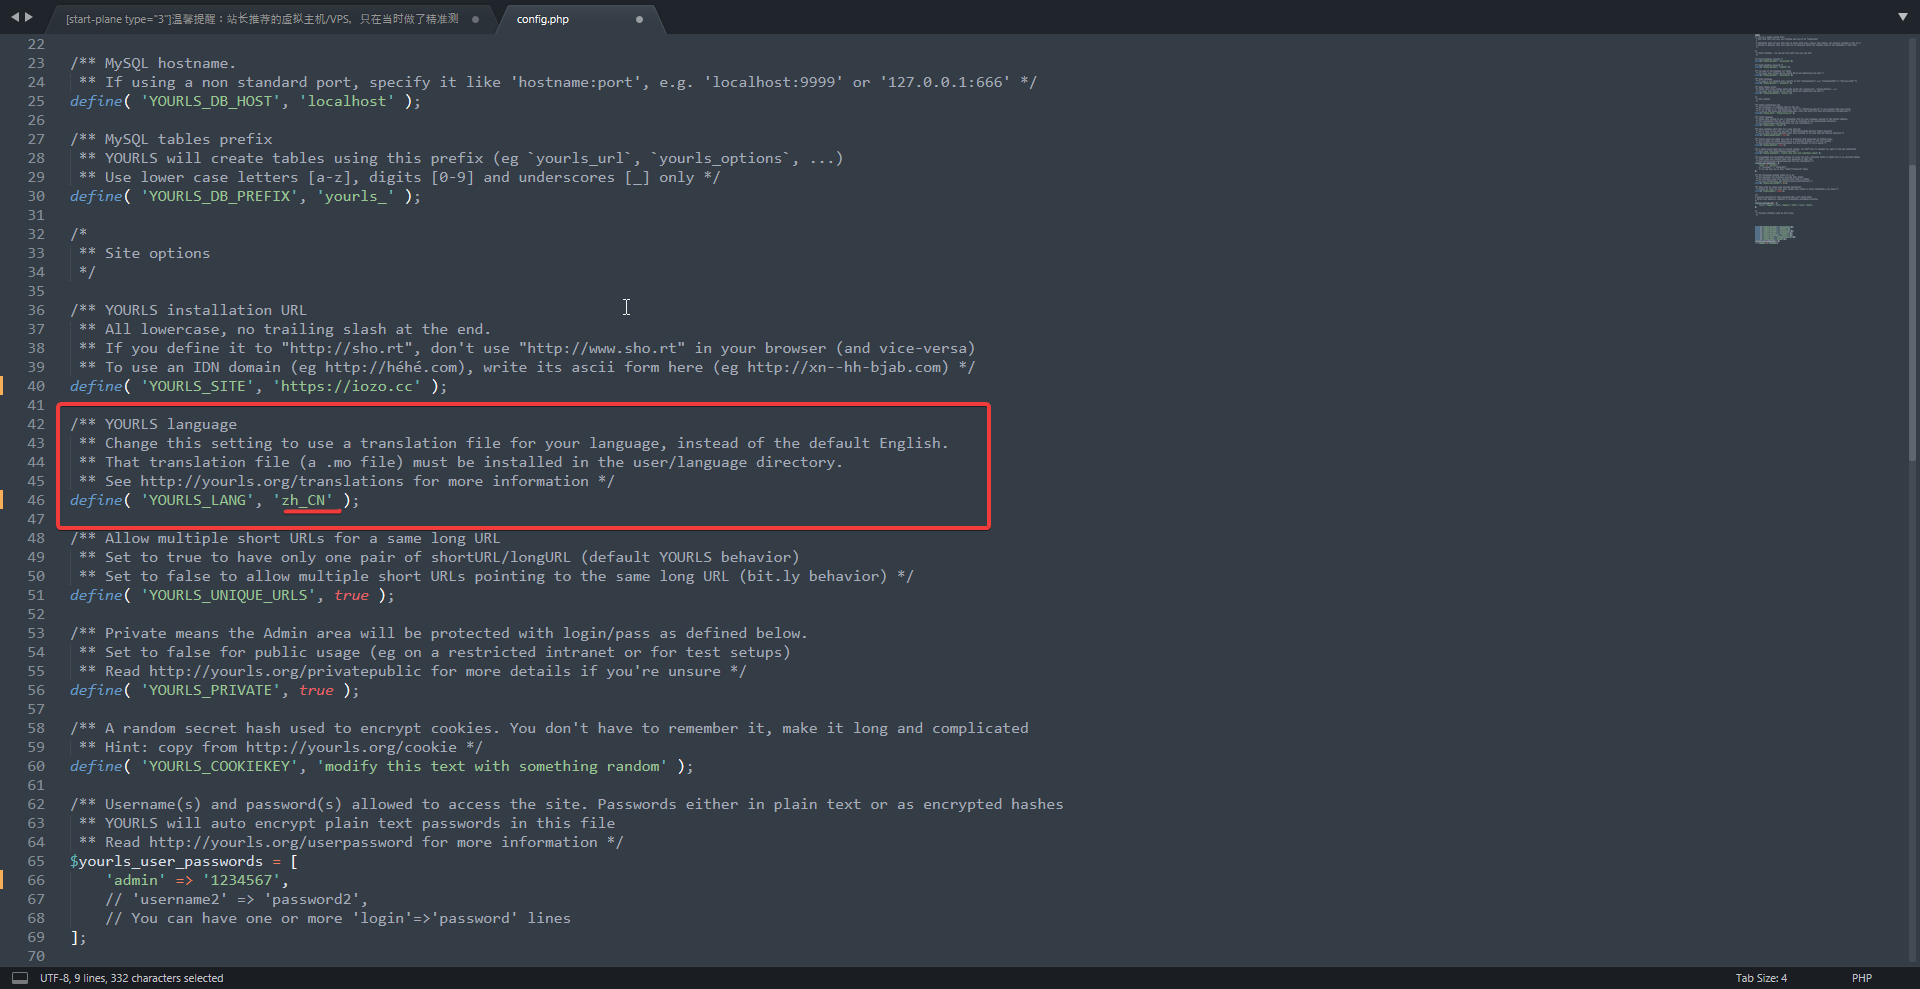The width and height of the screenshot is (1920, 989).
Task: Open the tab list dropdown arrow
Action: point(1902,17)
